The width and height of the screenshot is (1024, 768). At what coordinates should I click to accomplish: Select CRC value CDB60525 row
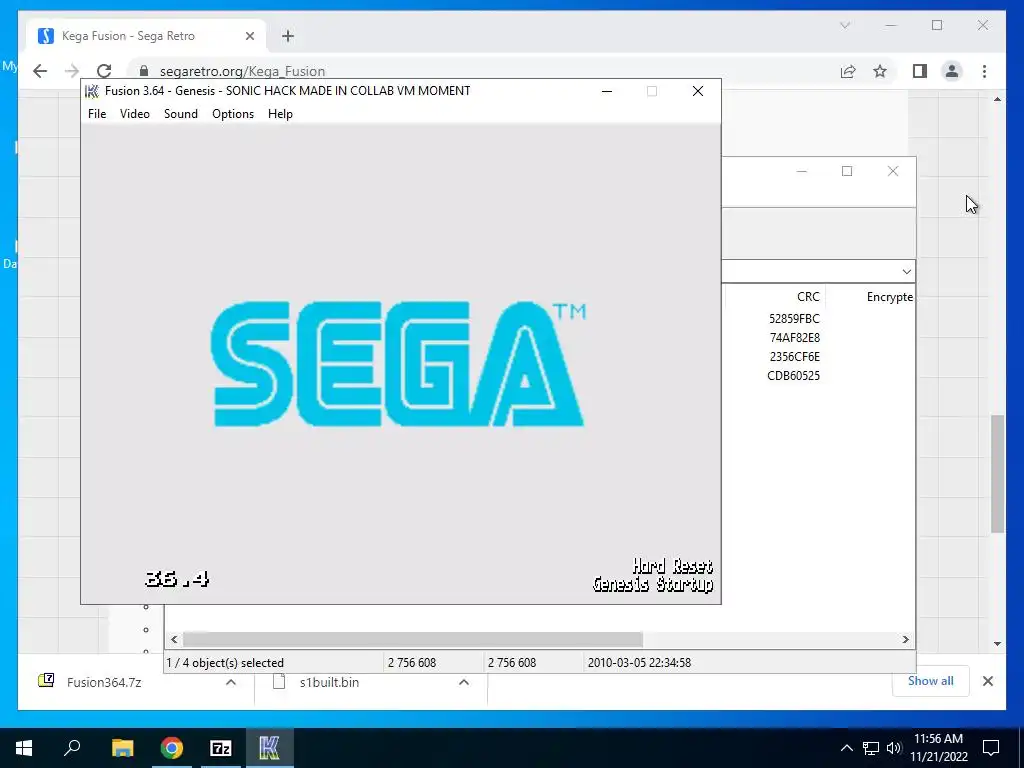pos(793,376)
